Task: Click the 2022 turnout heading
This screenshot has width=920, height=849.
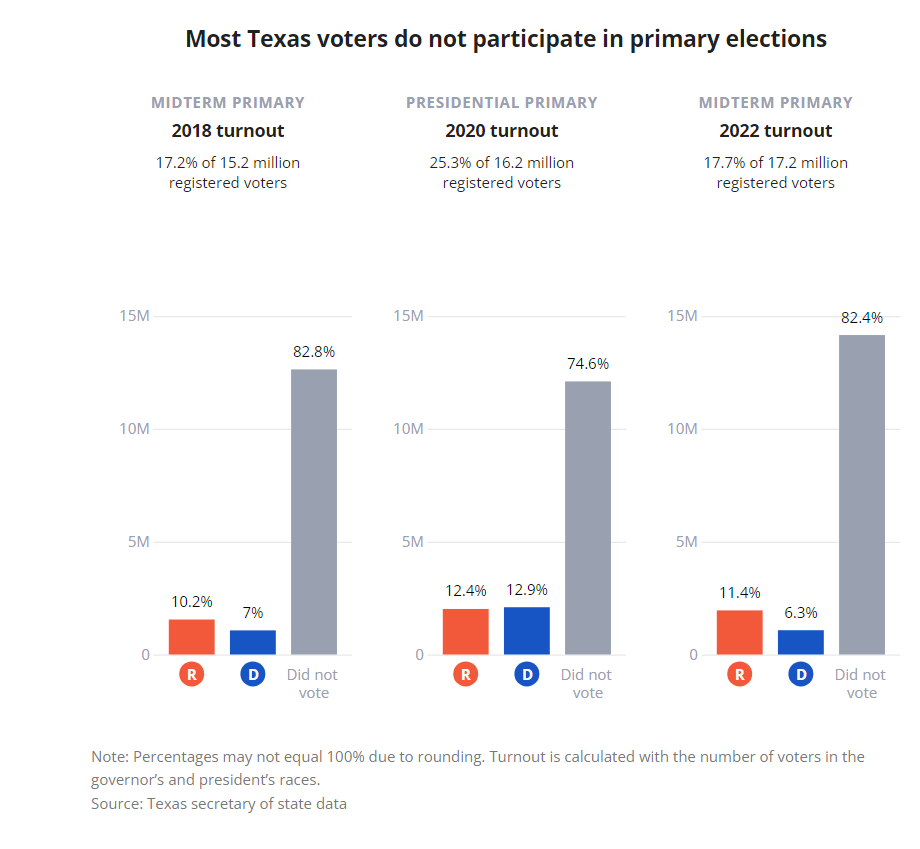Action: [x=776, y=131]
